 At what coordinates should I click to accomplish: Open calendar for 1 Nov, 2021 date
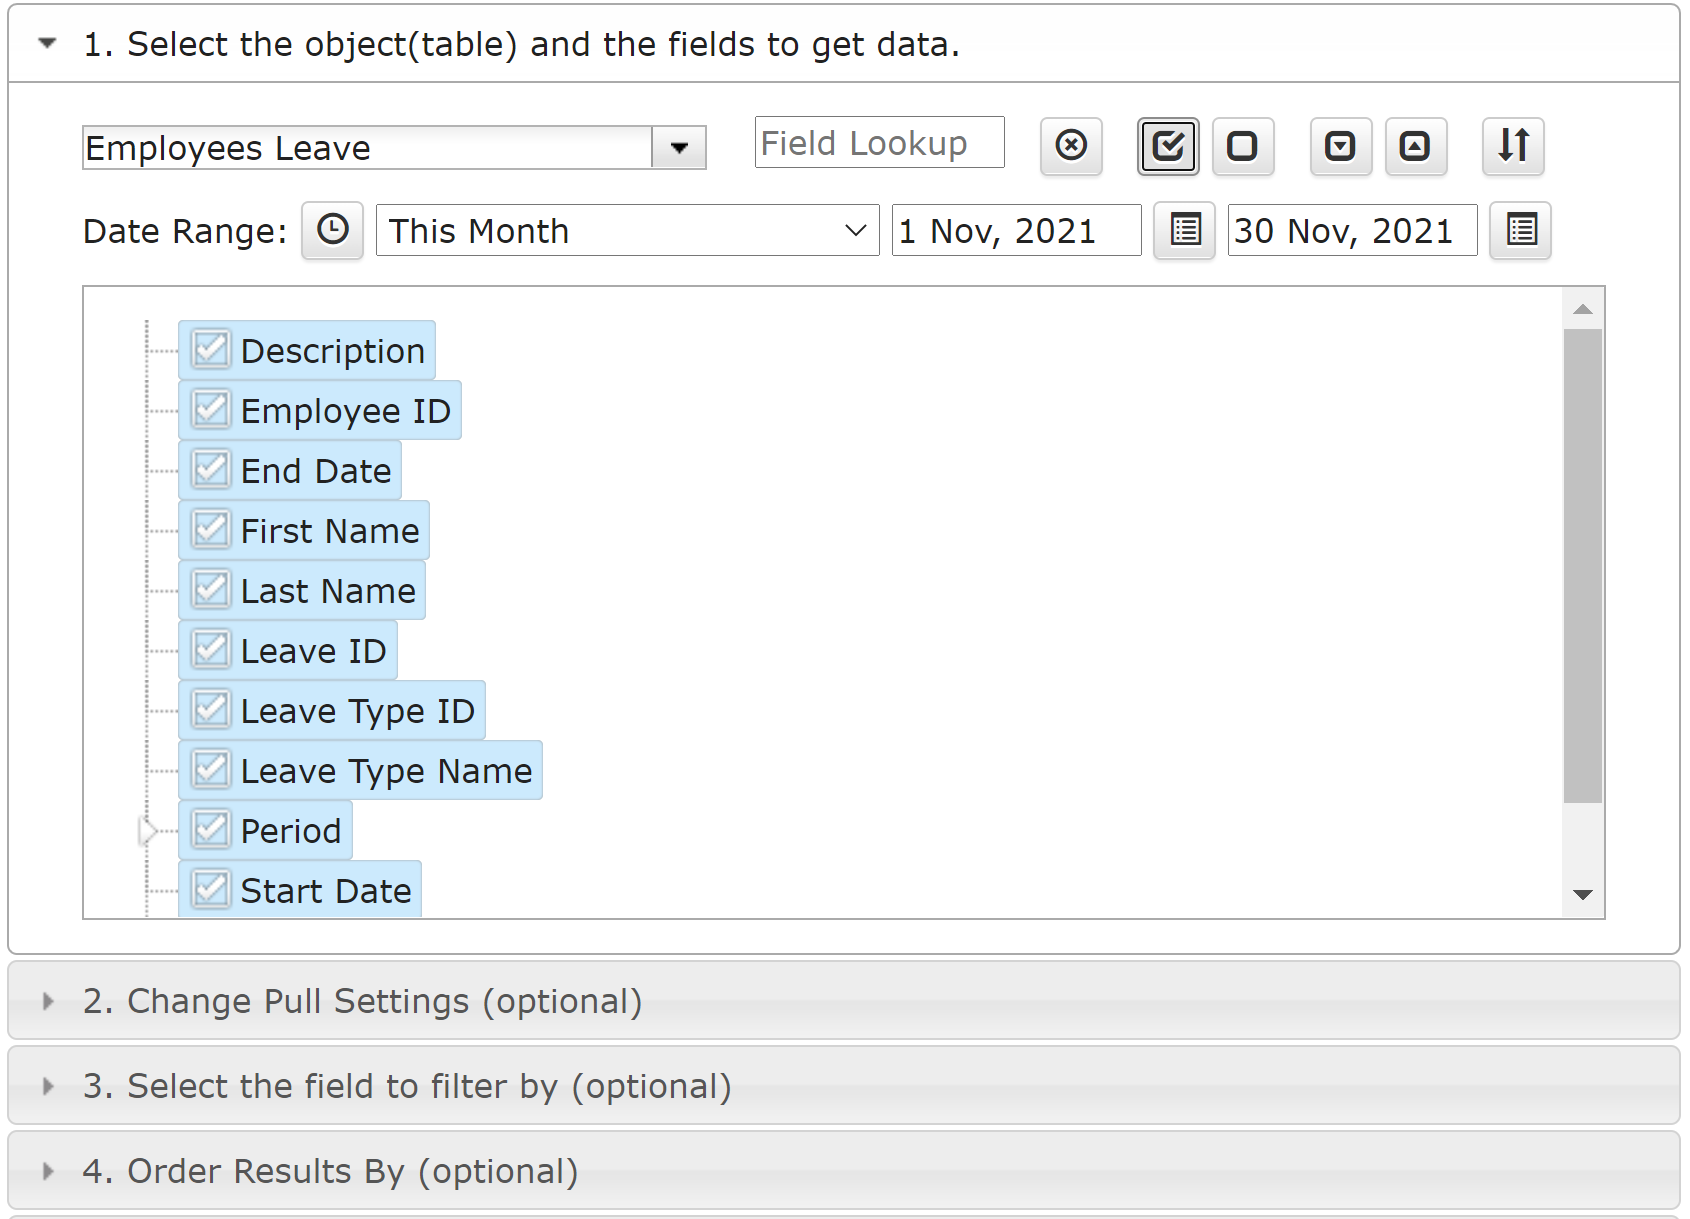1185,231
